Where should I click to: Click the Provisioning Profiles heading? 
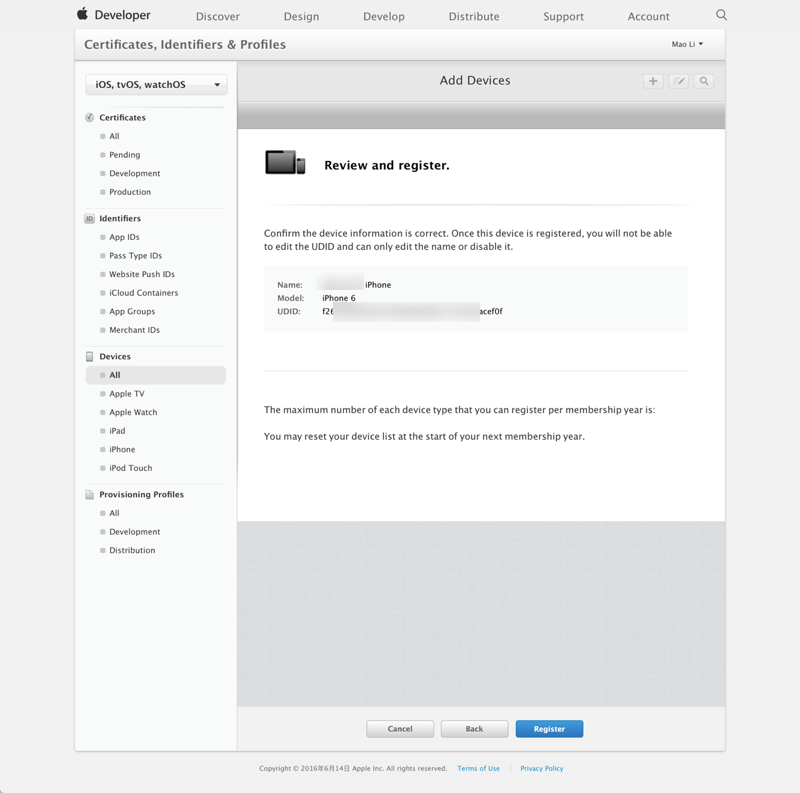(x=141, y=494)
